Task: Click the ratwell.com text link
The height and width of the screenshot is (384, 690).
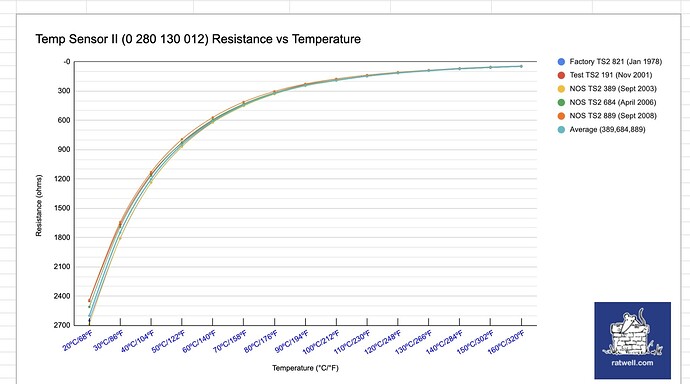Action: (632, 363)
